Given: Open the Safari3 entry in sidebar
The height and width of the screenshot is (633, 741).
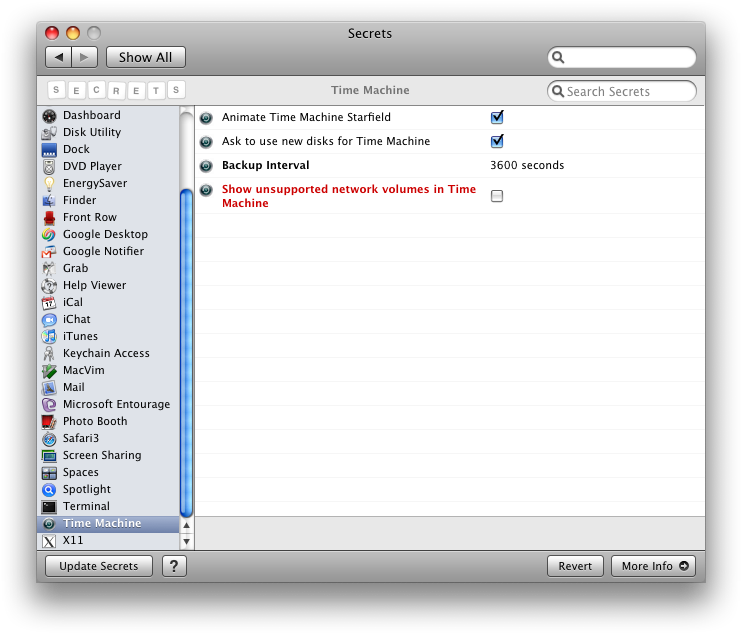Looking at the screenshot, I should (81, 439).
